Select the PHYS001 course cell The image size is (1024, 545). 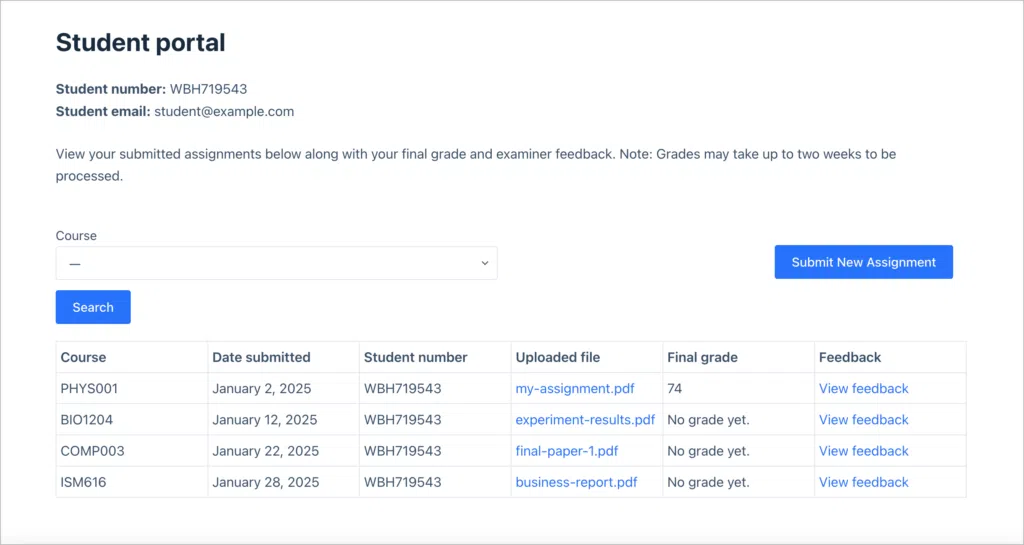click(x=132, y=388)
